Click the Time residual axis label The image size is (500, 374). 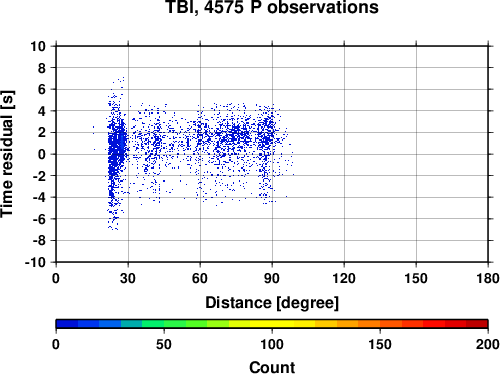click(7, 154)
